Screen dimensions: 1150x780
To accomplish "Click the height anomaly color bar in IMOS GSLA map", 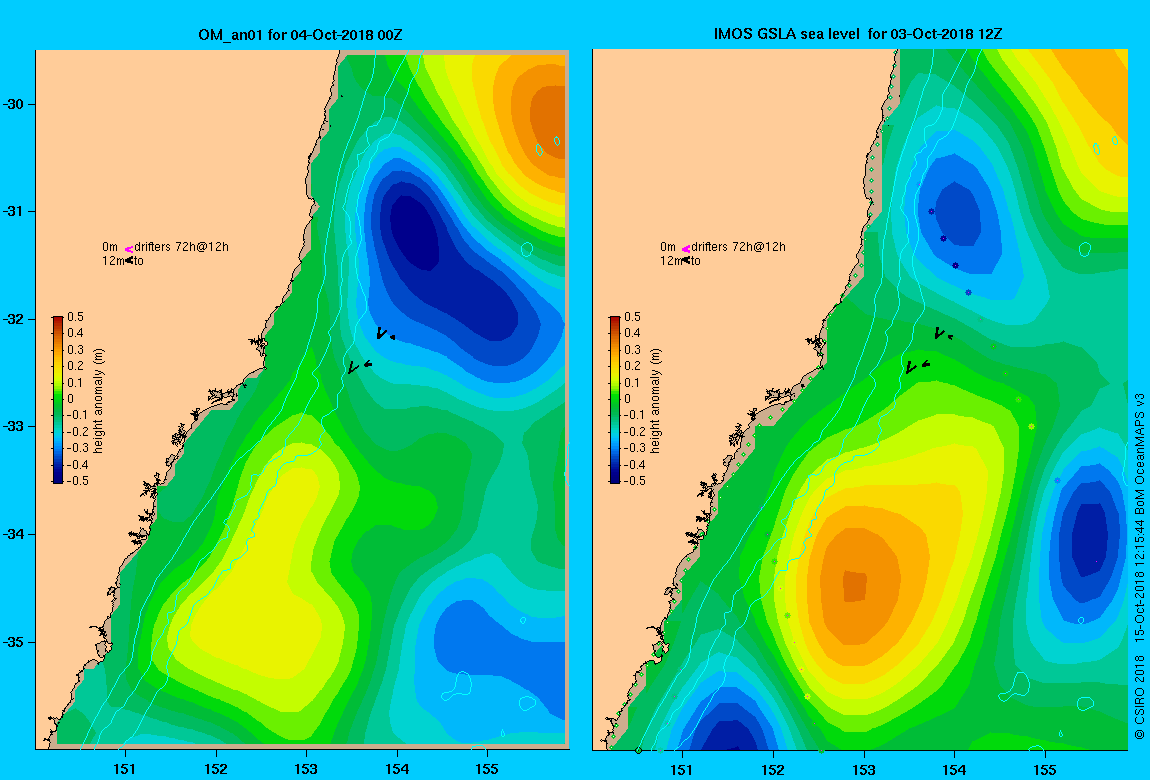I will coord(615,400).
